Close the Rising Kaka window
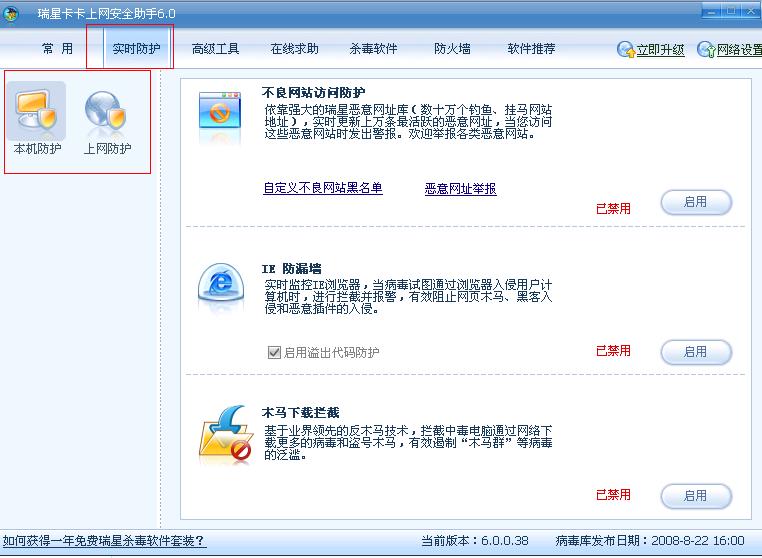The height and width of the screenshot is (558, 762). click(x=750, y=12)
